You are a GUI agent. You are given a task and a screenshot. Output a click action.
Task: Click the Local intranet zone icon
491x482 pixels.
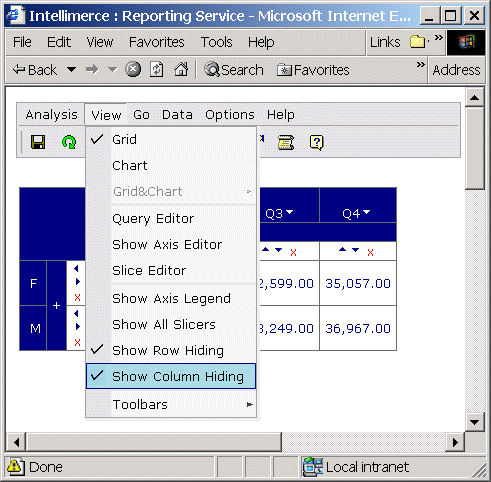pyautogui.click(x=312, y=466)
